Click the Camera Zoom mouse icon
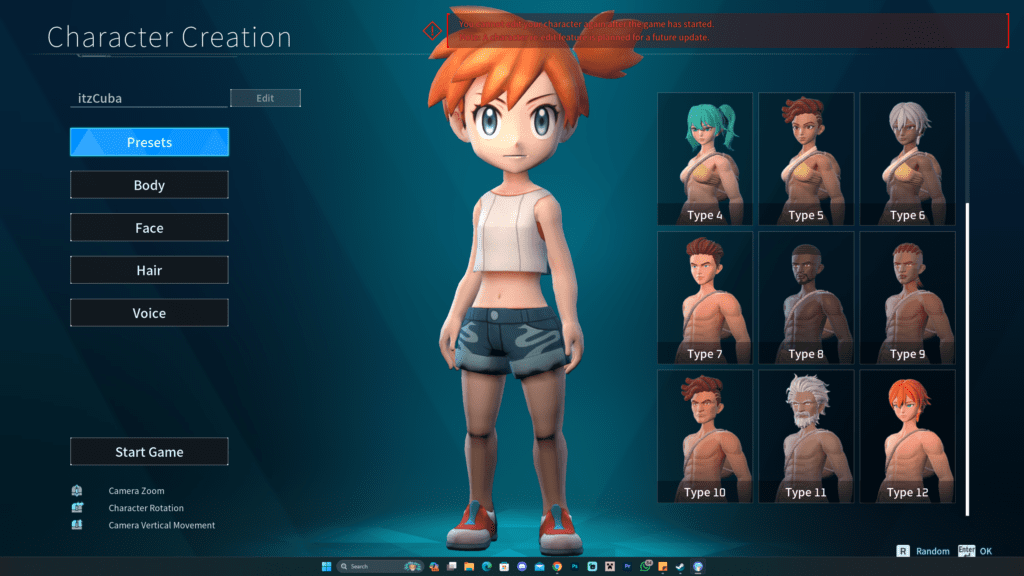1024x576 pixels. (x=76, y=491)
